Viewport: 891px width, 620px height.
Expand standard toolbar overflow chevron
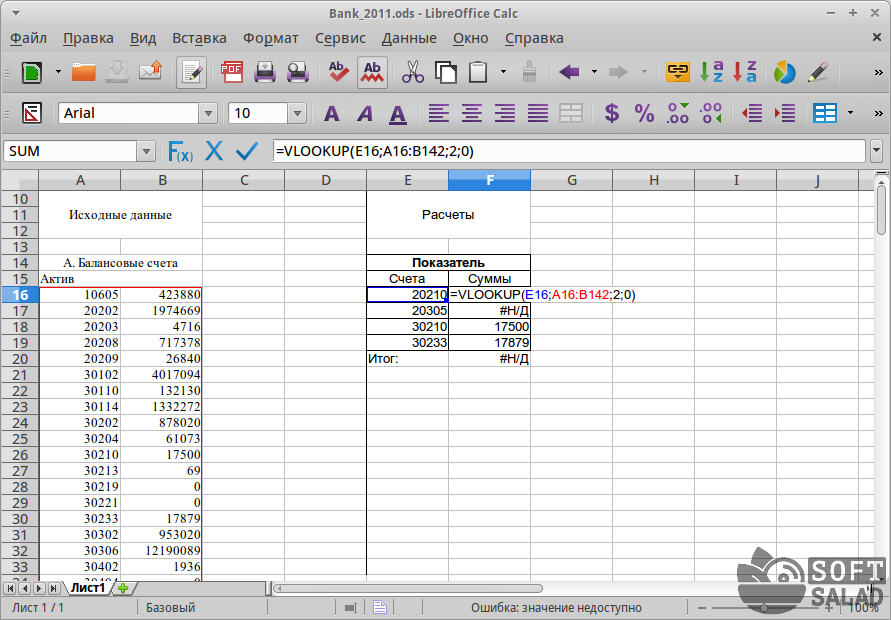(x=878, y=73)
